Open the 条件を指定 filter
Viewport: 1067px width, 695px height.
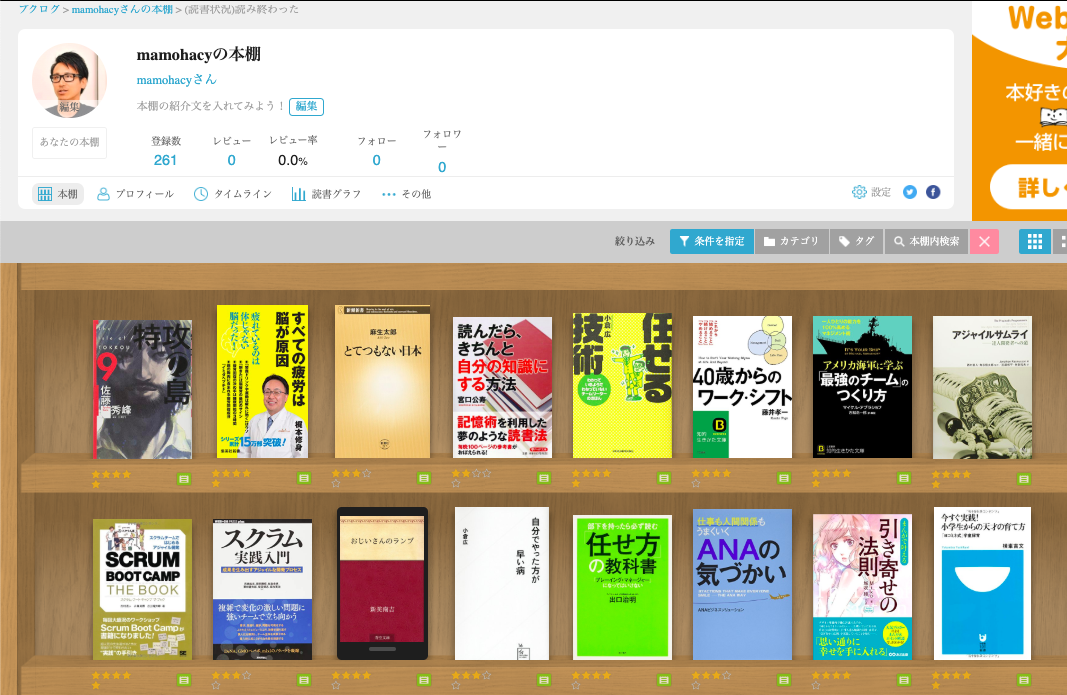click(712, 241)
